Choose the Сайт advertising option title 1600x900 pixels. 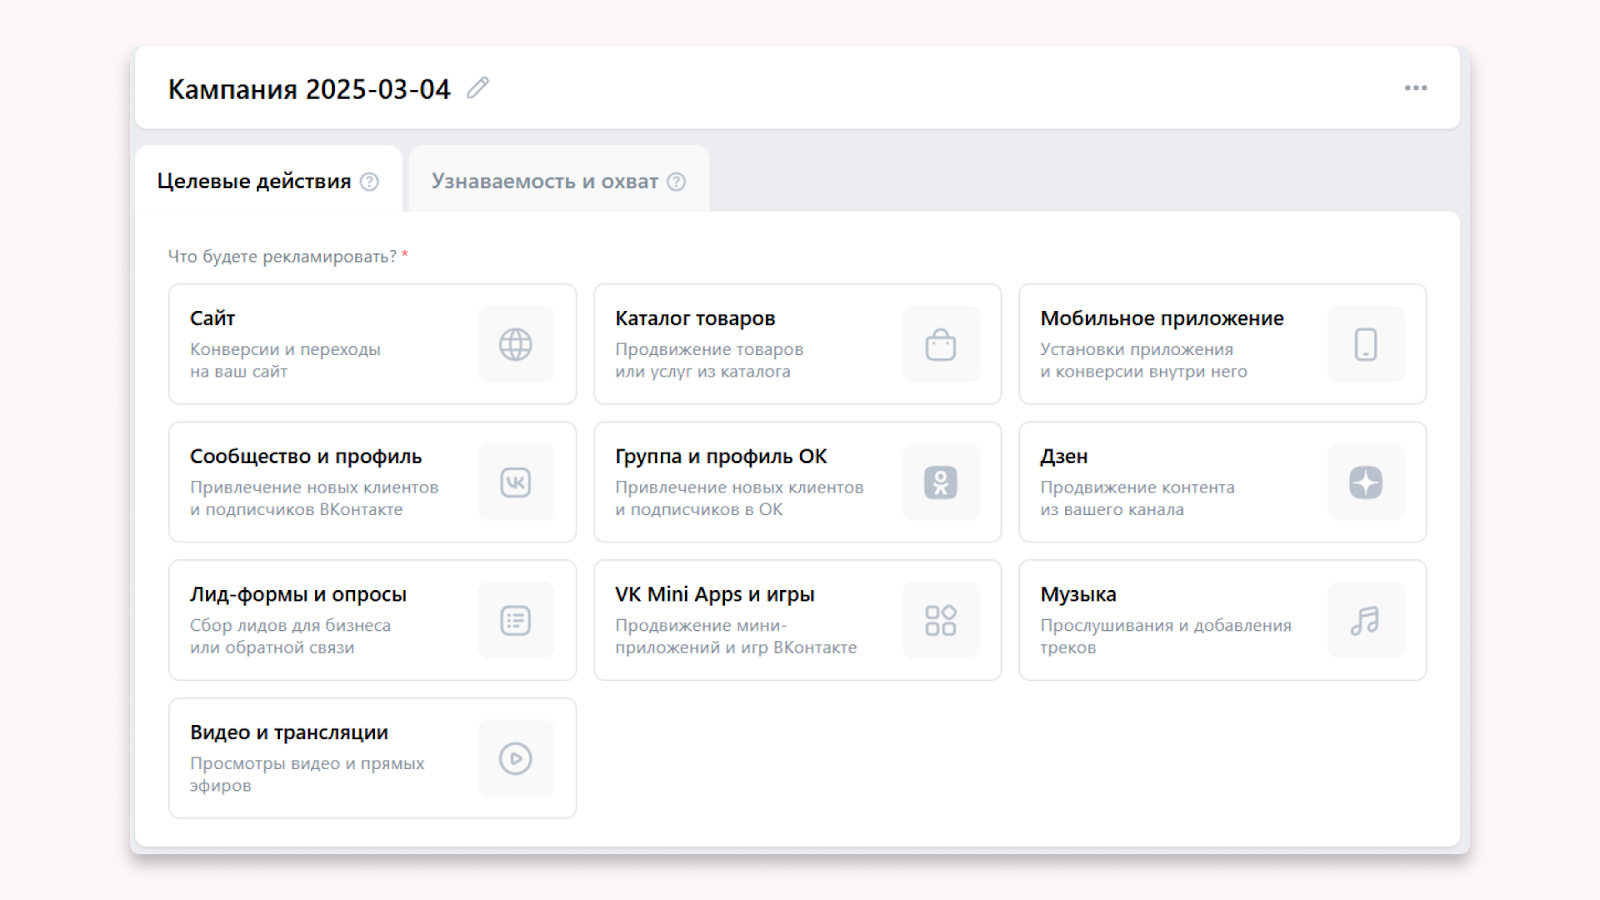(x=213, y=318)
